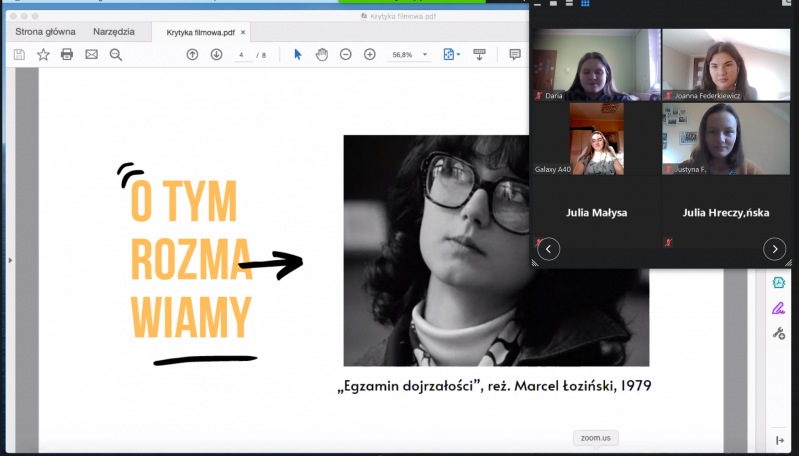Show previous participants page in Zoom
799x456 pixels.
click(x=548, y=249)
